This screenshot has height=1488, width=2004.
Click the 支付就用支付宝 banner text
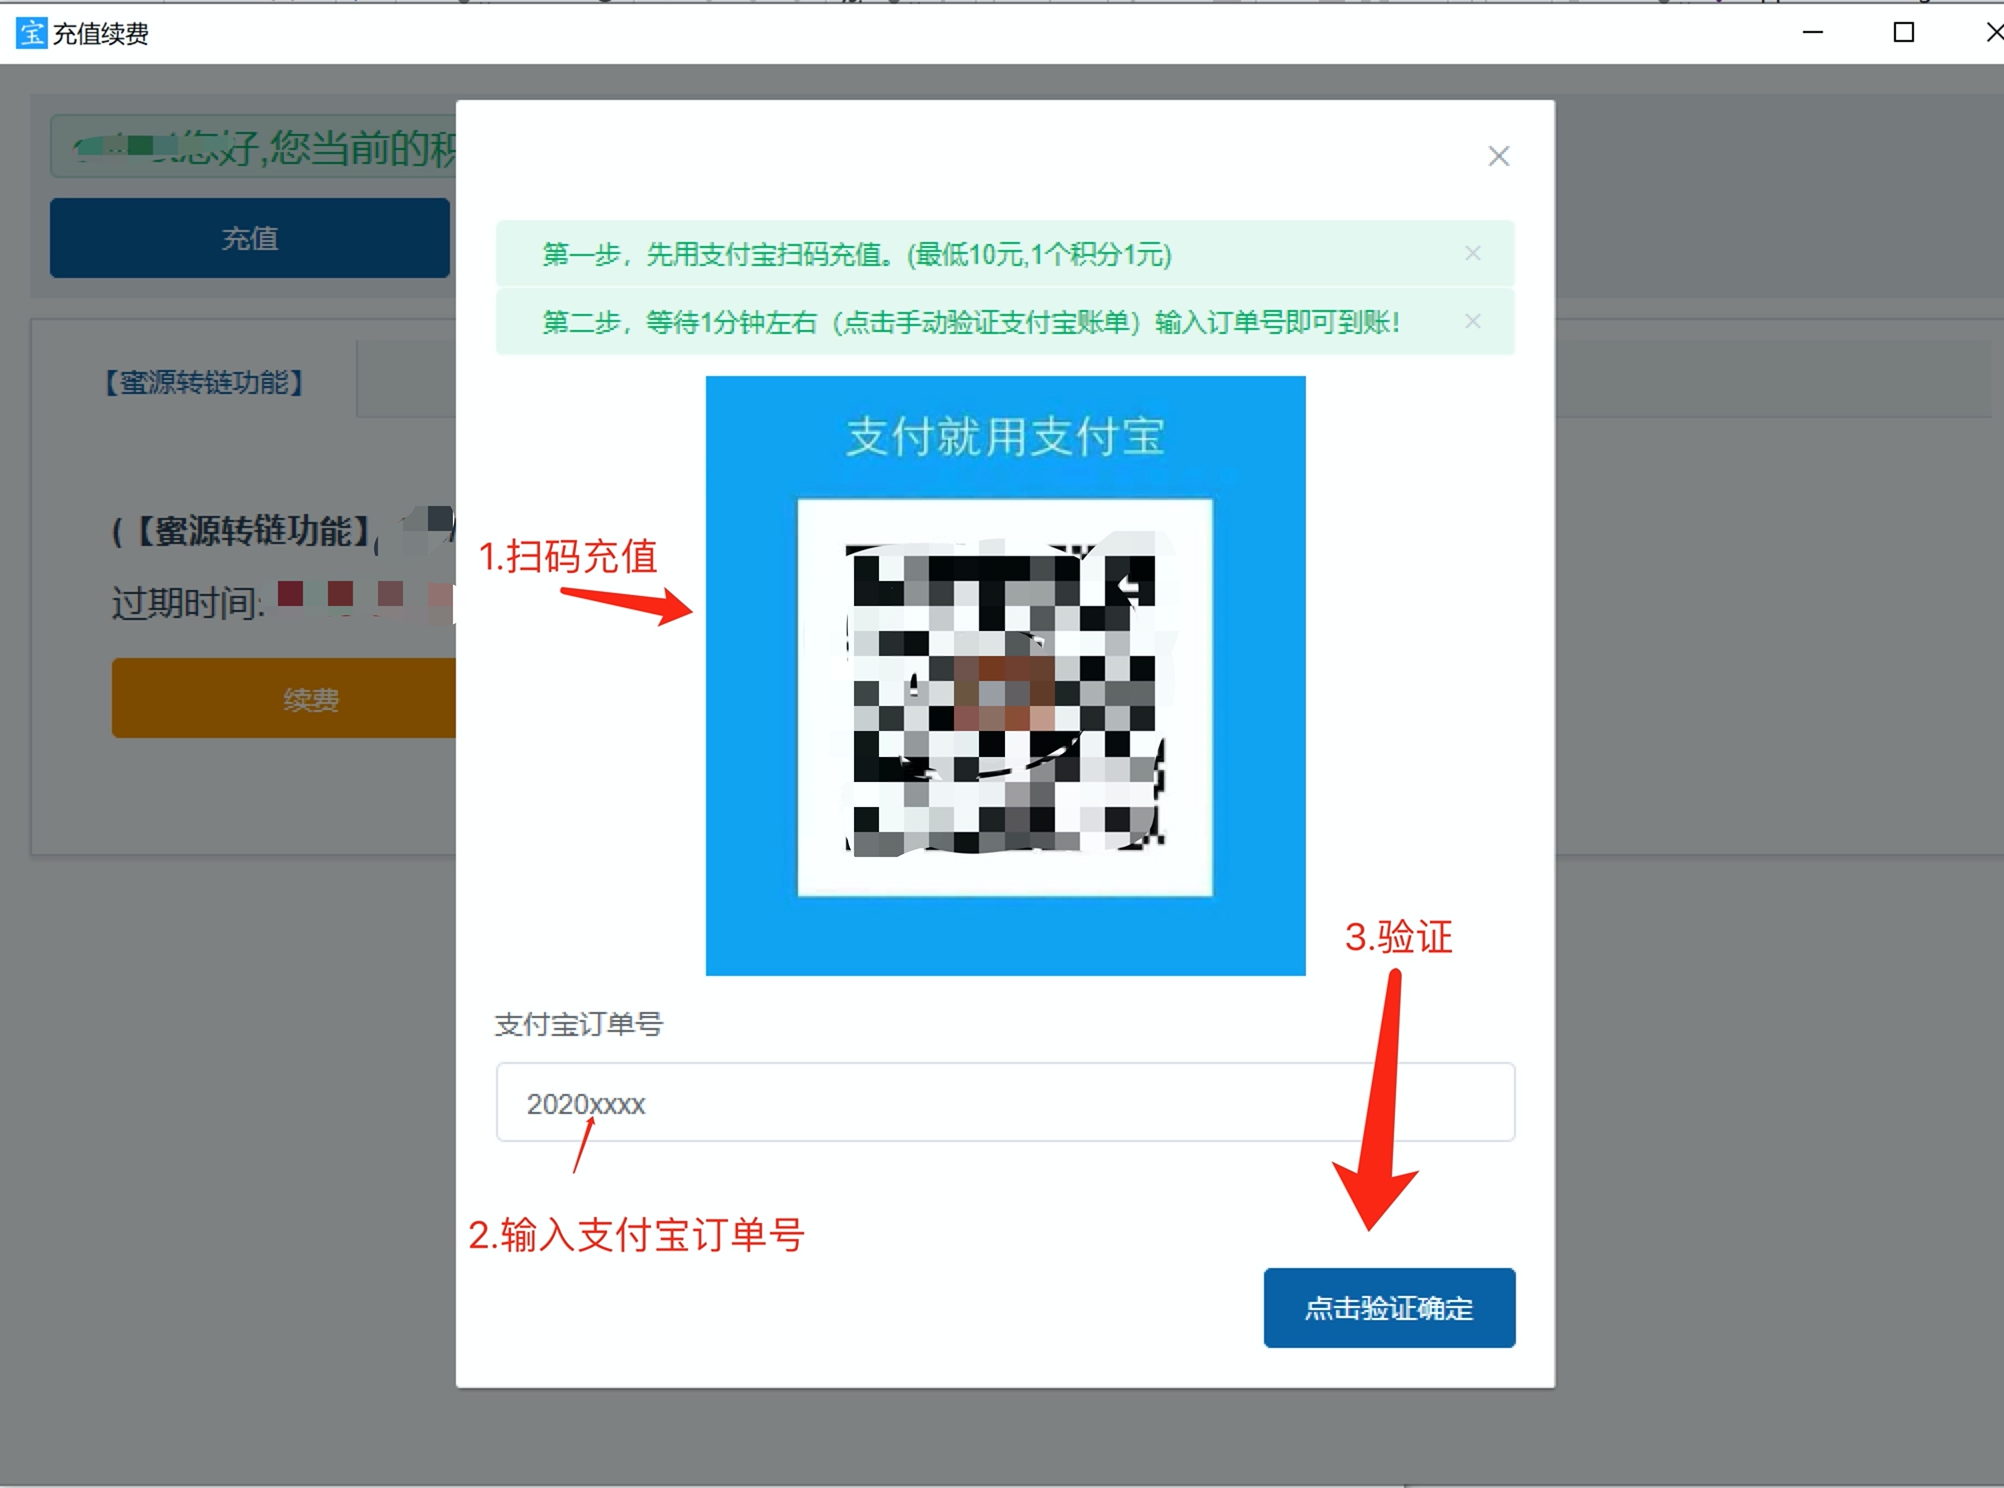tap(1006, 436)
